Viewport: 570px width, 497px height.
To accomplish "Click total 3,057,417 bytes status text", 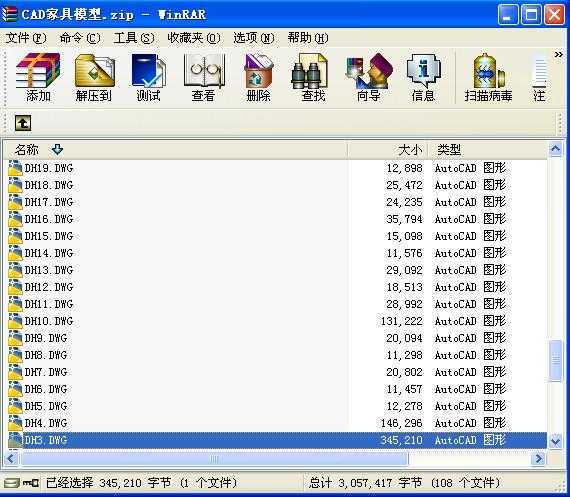I will [405, 483].
